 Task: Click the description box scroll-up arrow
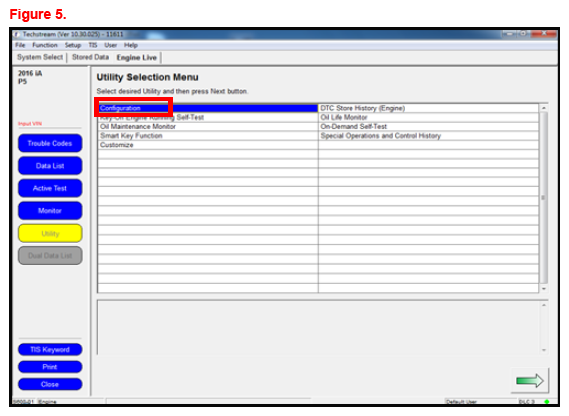(x=544, y=305)
